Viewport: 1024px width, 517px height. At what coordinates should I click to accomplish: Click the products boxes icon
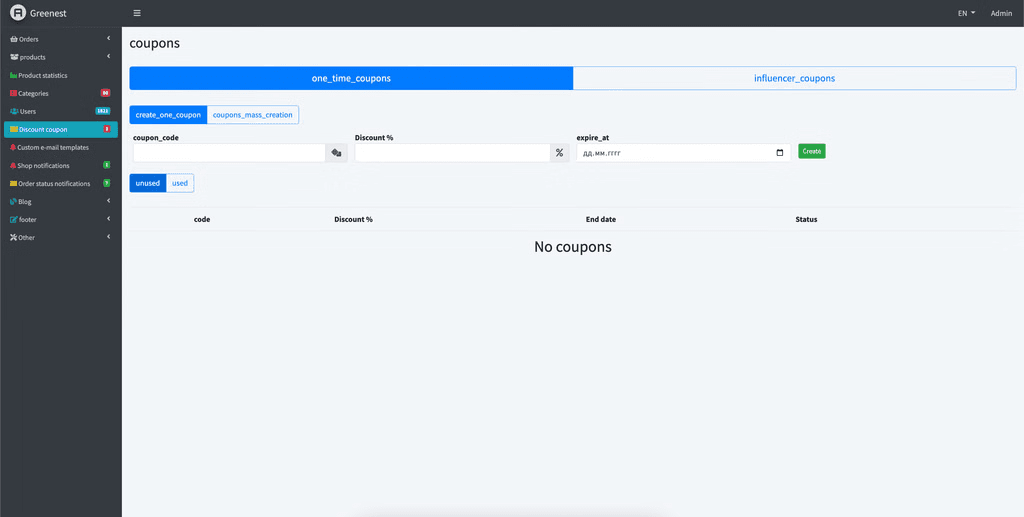(14, 57)
